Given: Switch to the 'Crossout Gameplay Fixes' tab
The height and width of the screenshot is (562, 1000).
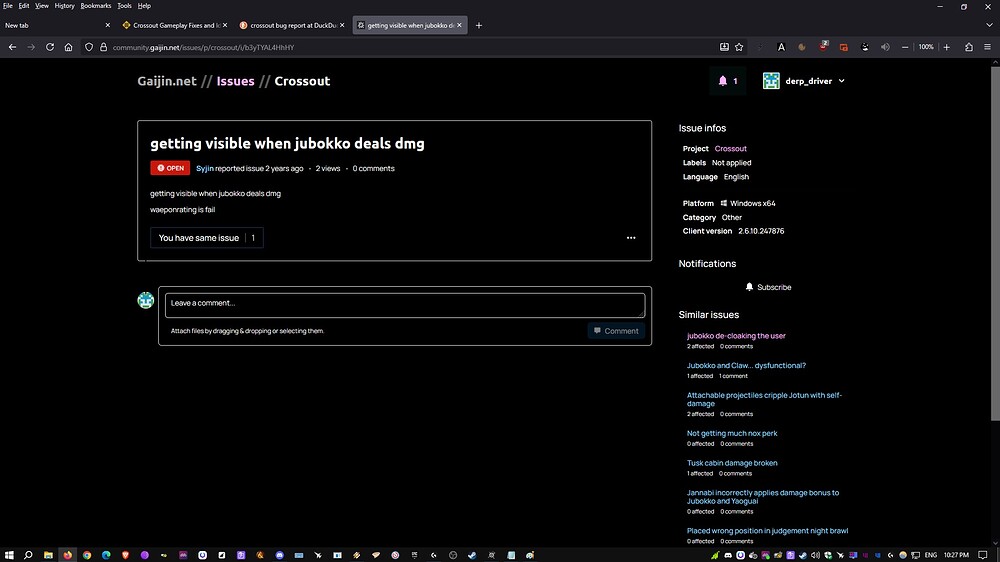Looking at the screenshot, I should tap(168, 25).
